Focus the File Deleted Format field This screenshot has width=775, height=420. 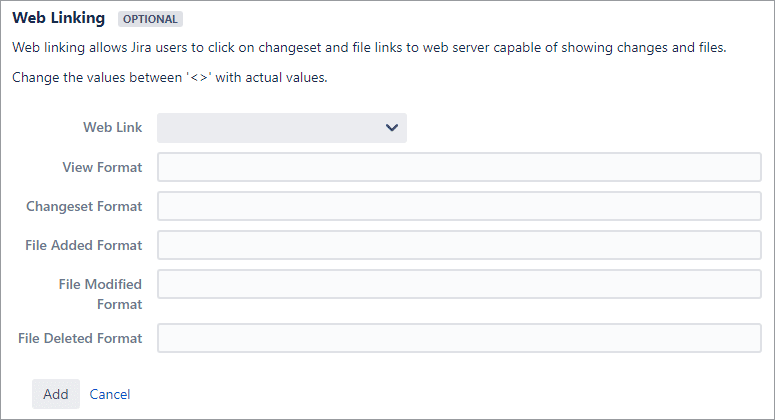[x=459, y=338]
